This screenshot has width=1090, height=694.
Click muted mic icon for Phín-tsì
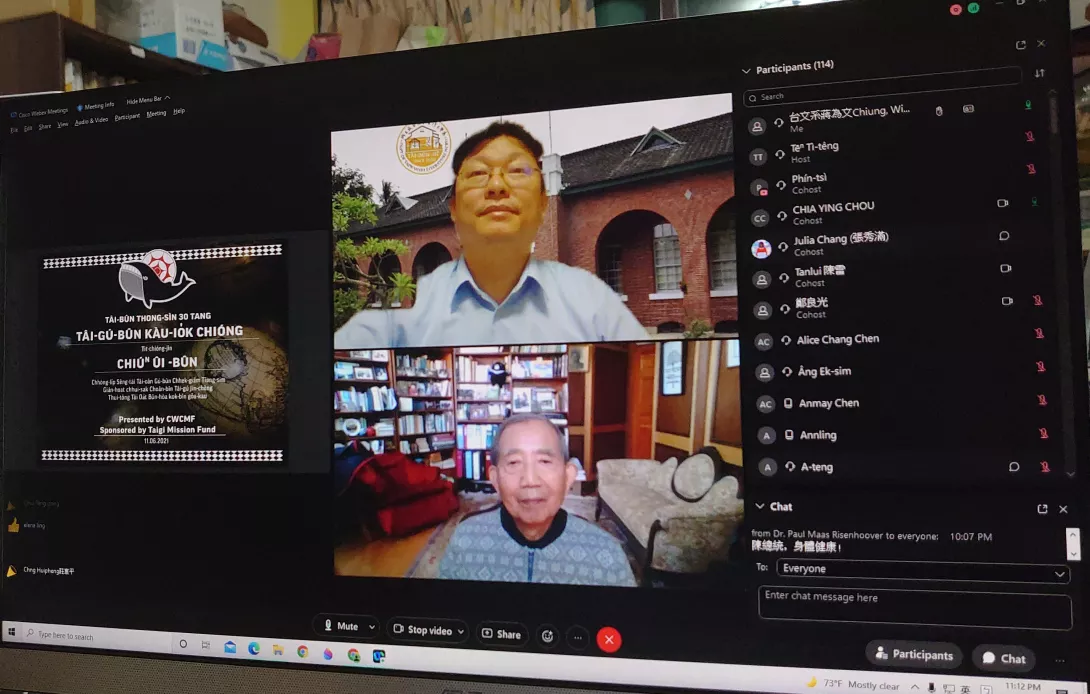click(x=1031, y=169)
